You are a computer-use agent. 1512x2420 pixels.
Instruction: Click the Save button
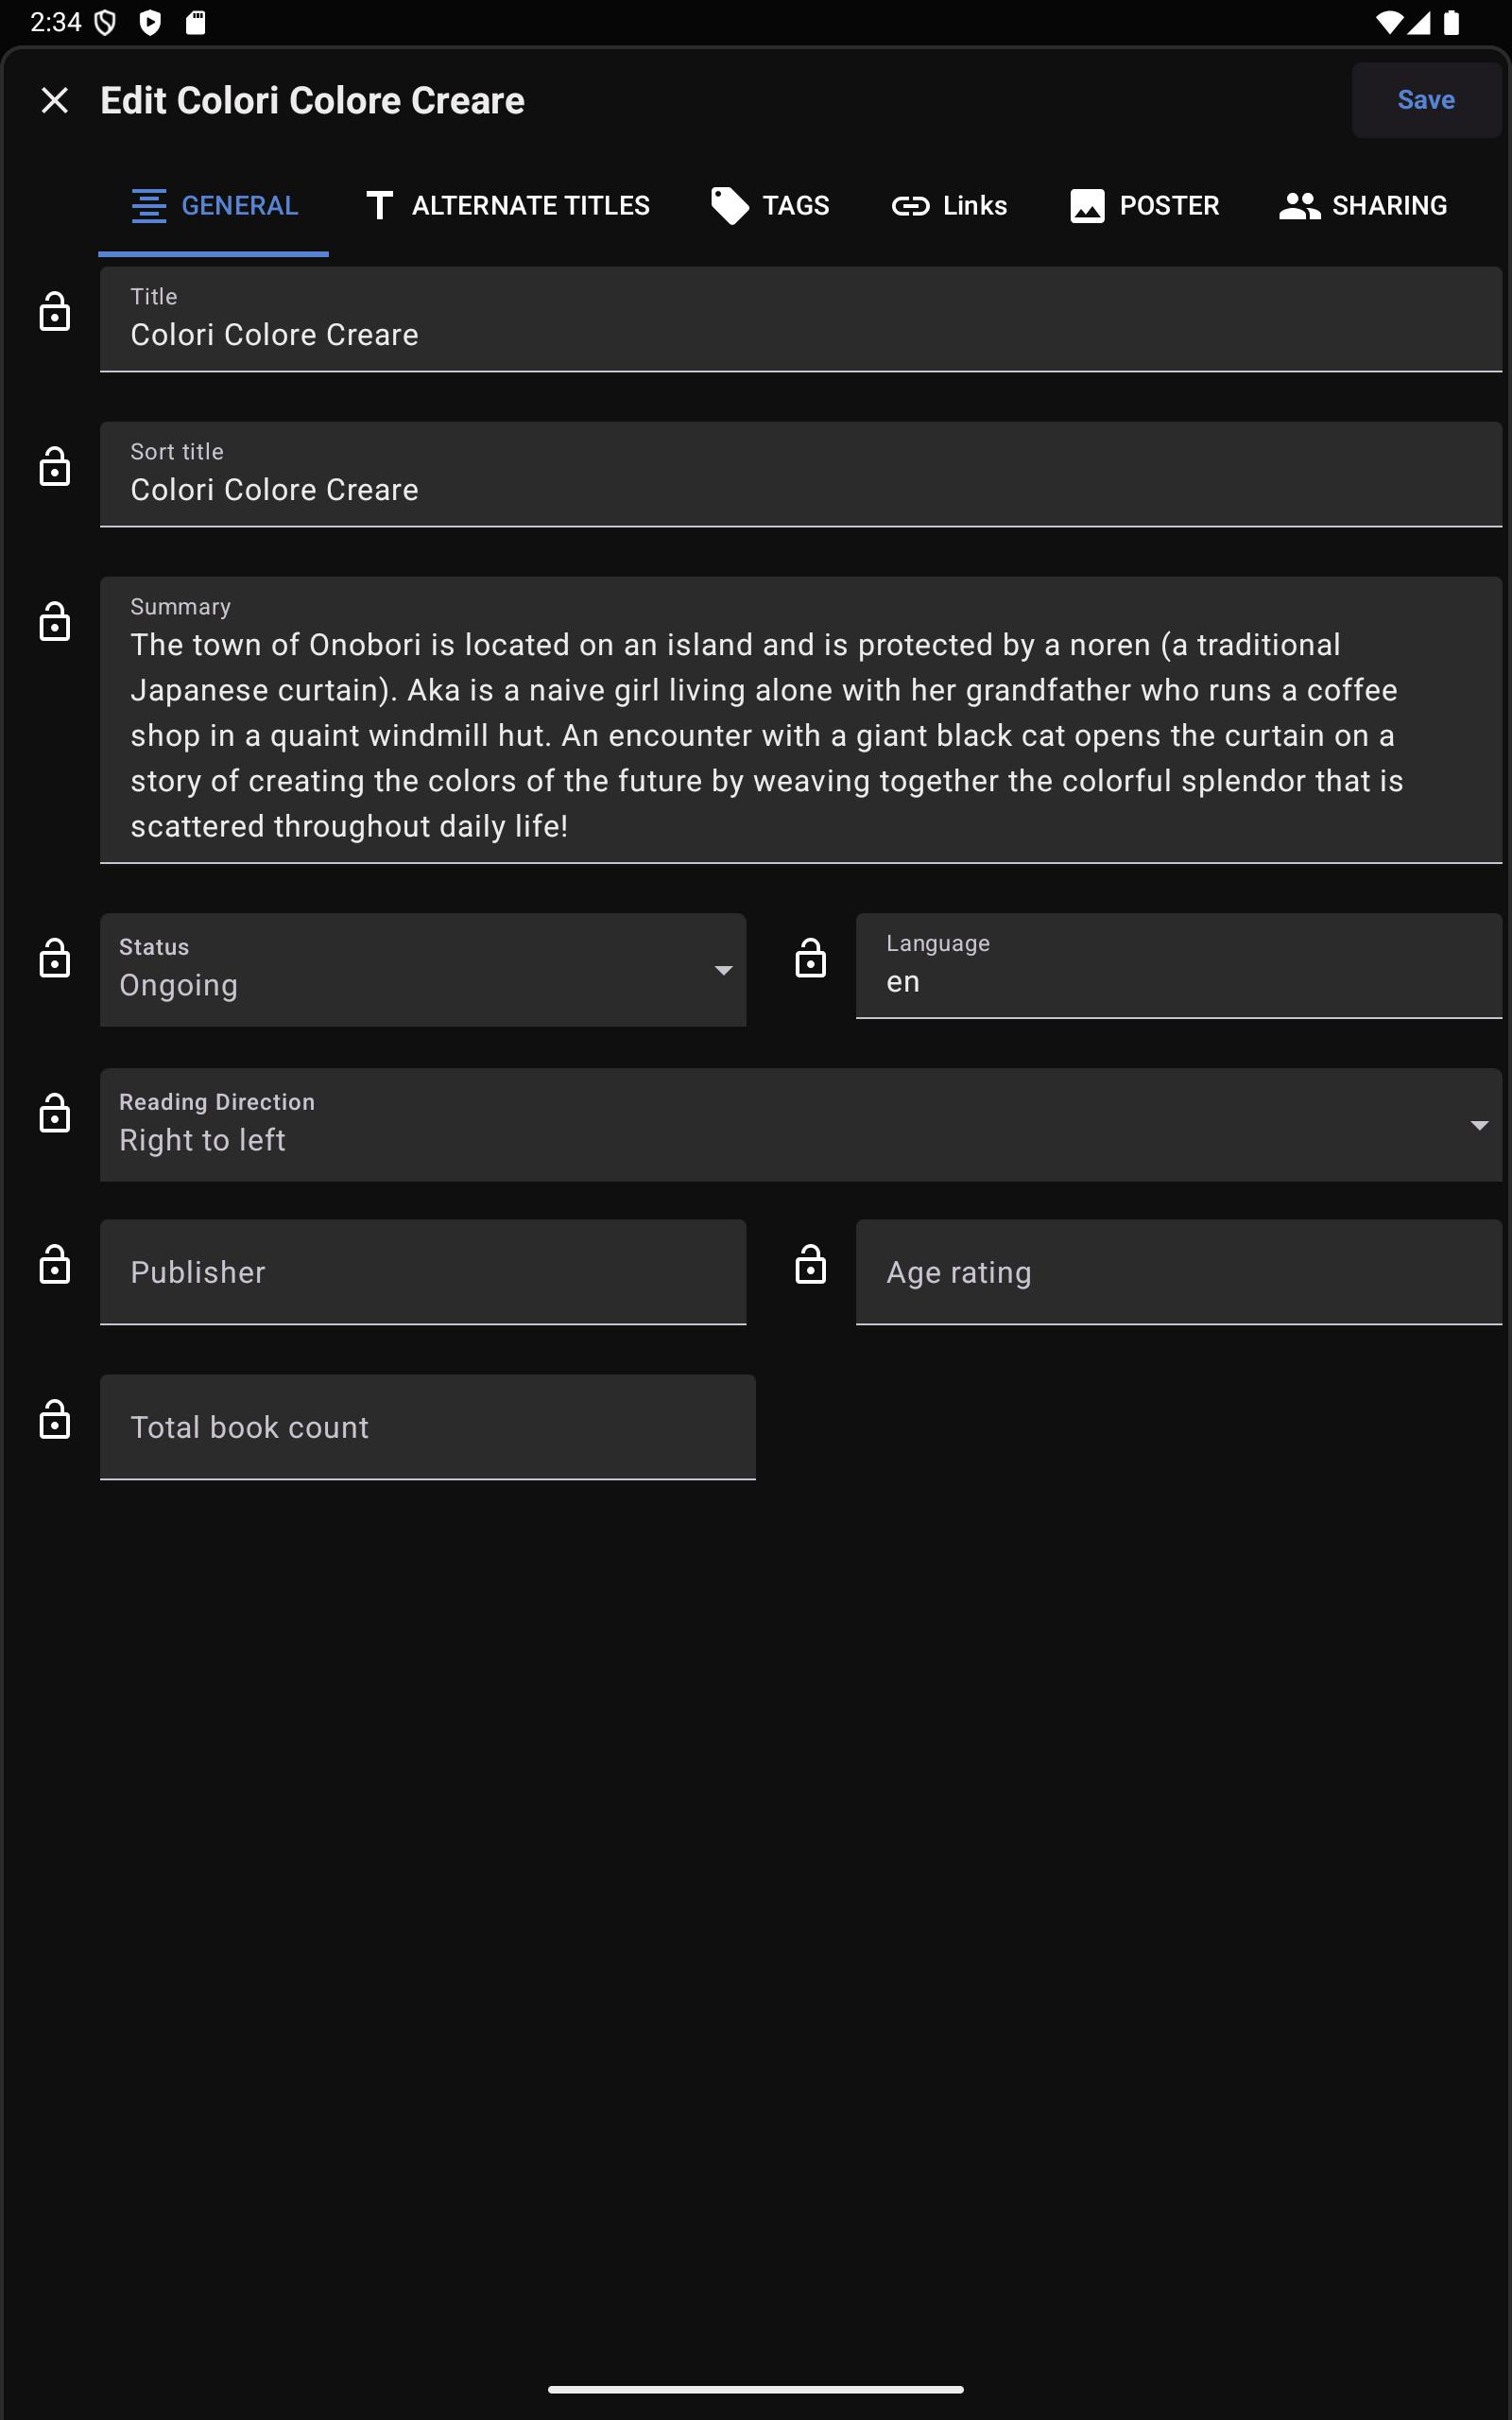click(1425, 100)
